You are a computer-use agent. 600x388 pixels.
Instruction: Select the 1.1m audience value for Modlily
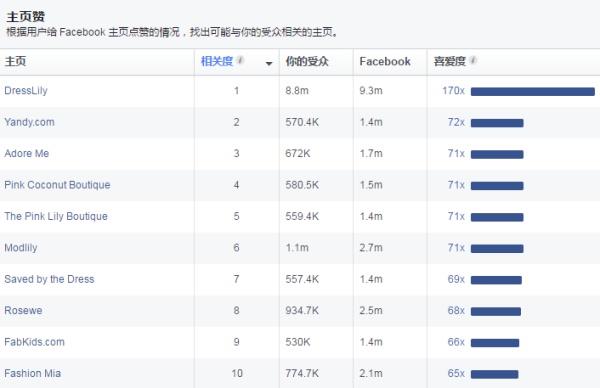click(x=297, y=248)
